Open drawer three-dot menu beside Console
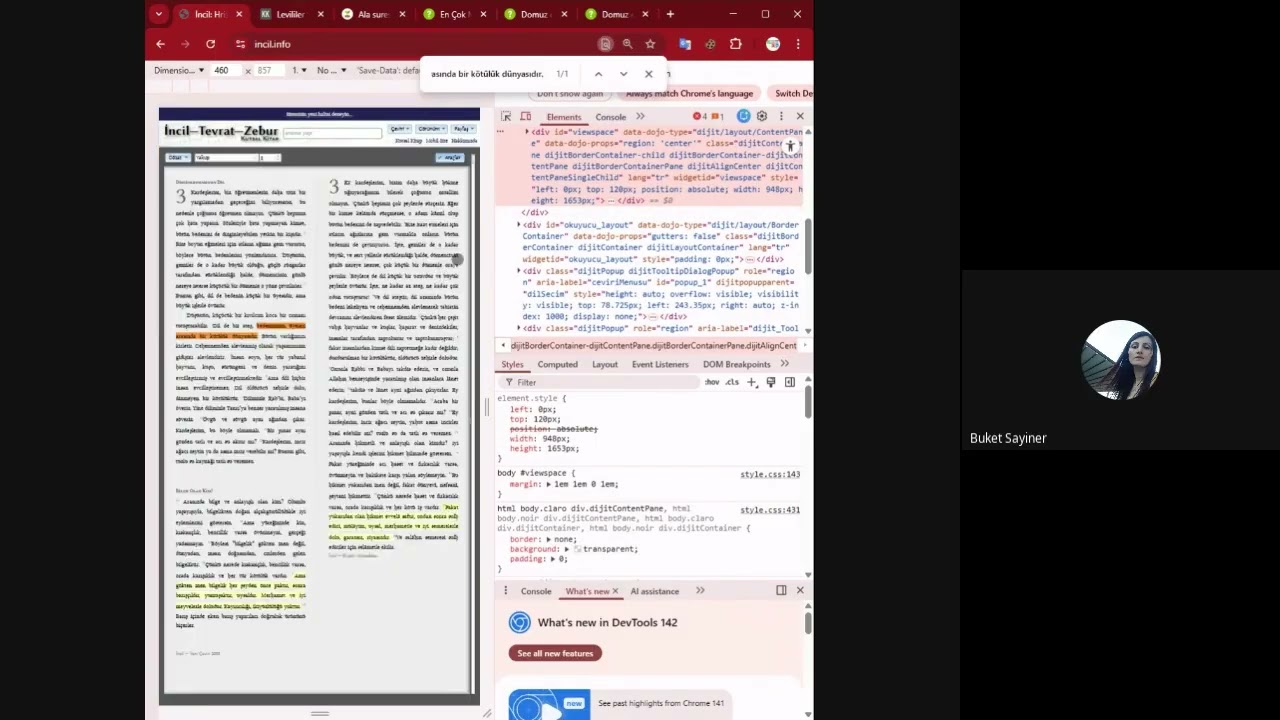The width and height of the screenshot is (1280, 720). coord(505,591)
